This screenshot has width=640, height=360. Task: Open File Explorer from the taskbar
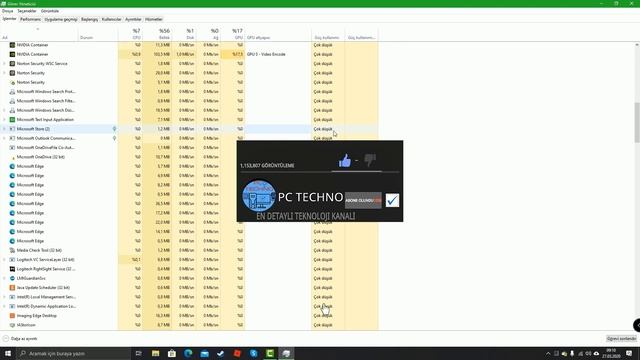click(x=156, y=353)
